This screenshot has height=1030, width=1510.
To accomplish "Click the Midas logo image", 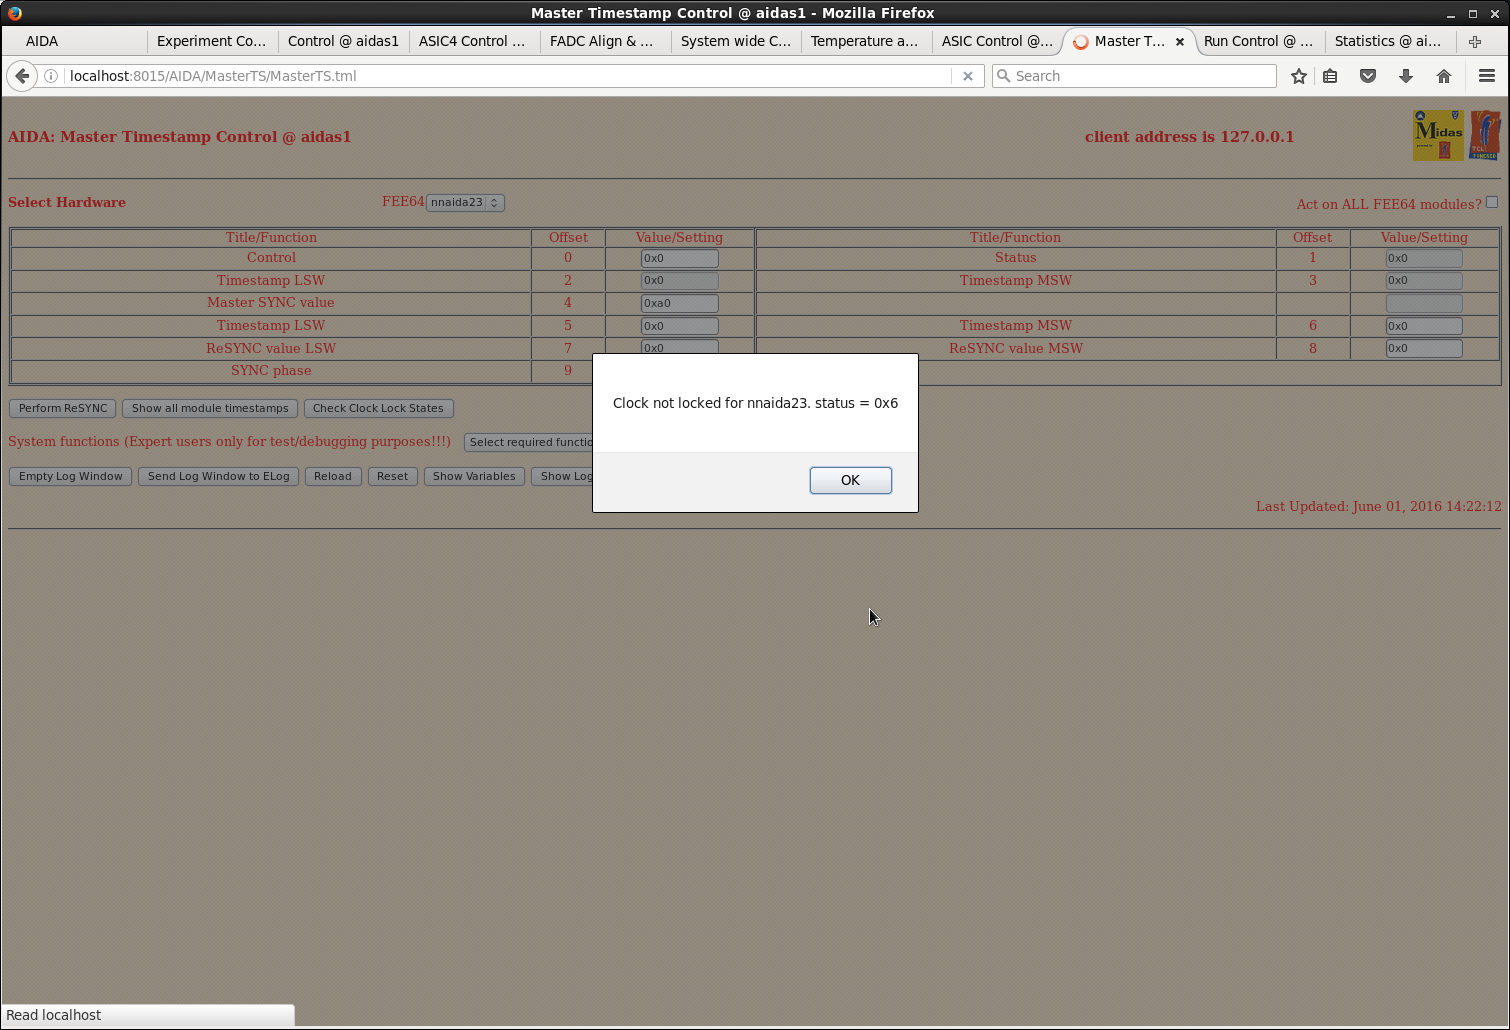I will 1438,135.
